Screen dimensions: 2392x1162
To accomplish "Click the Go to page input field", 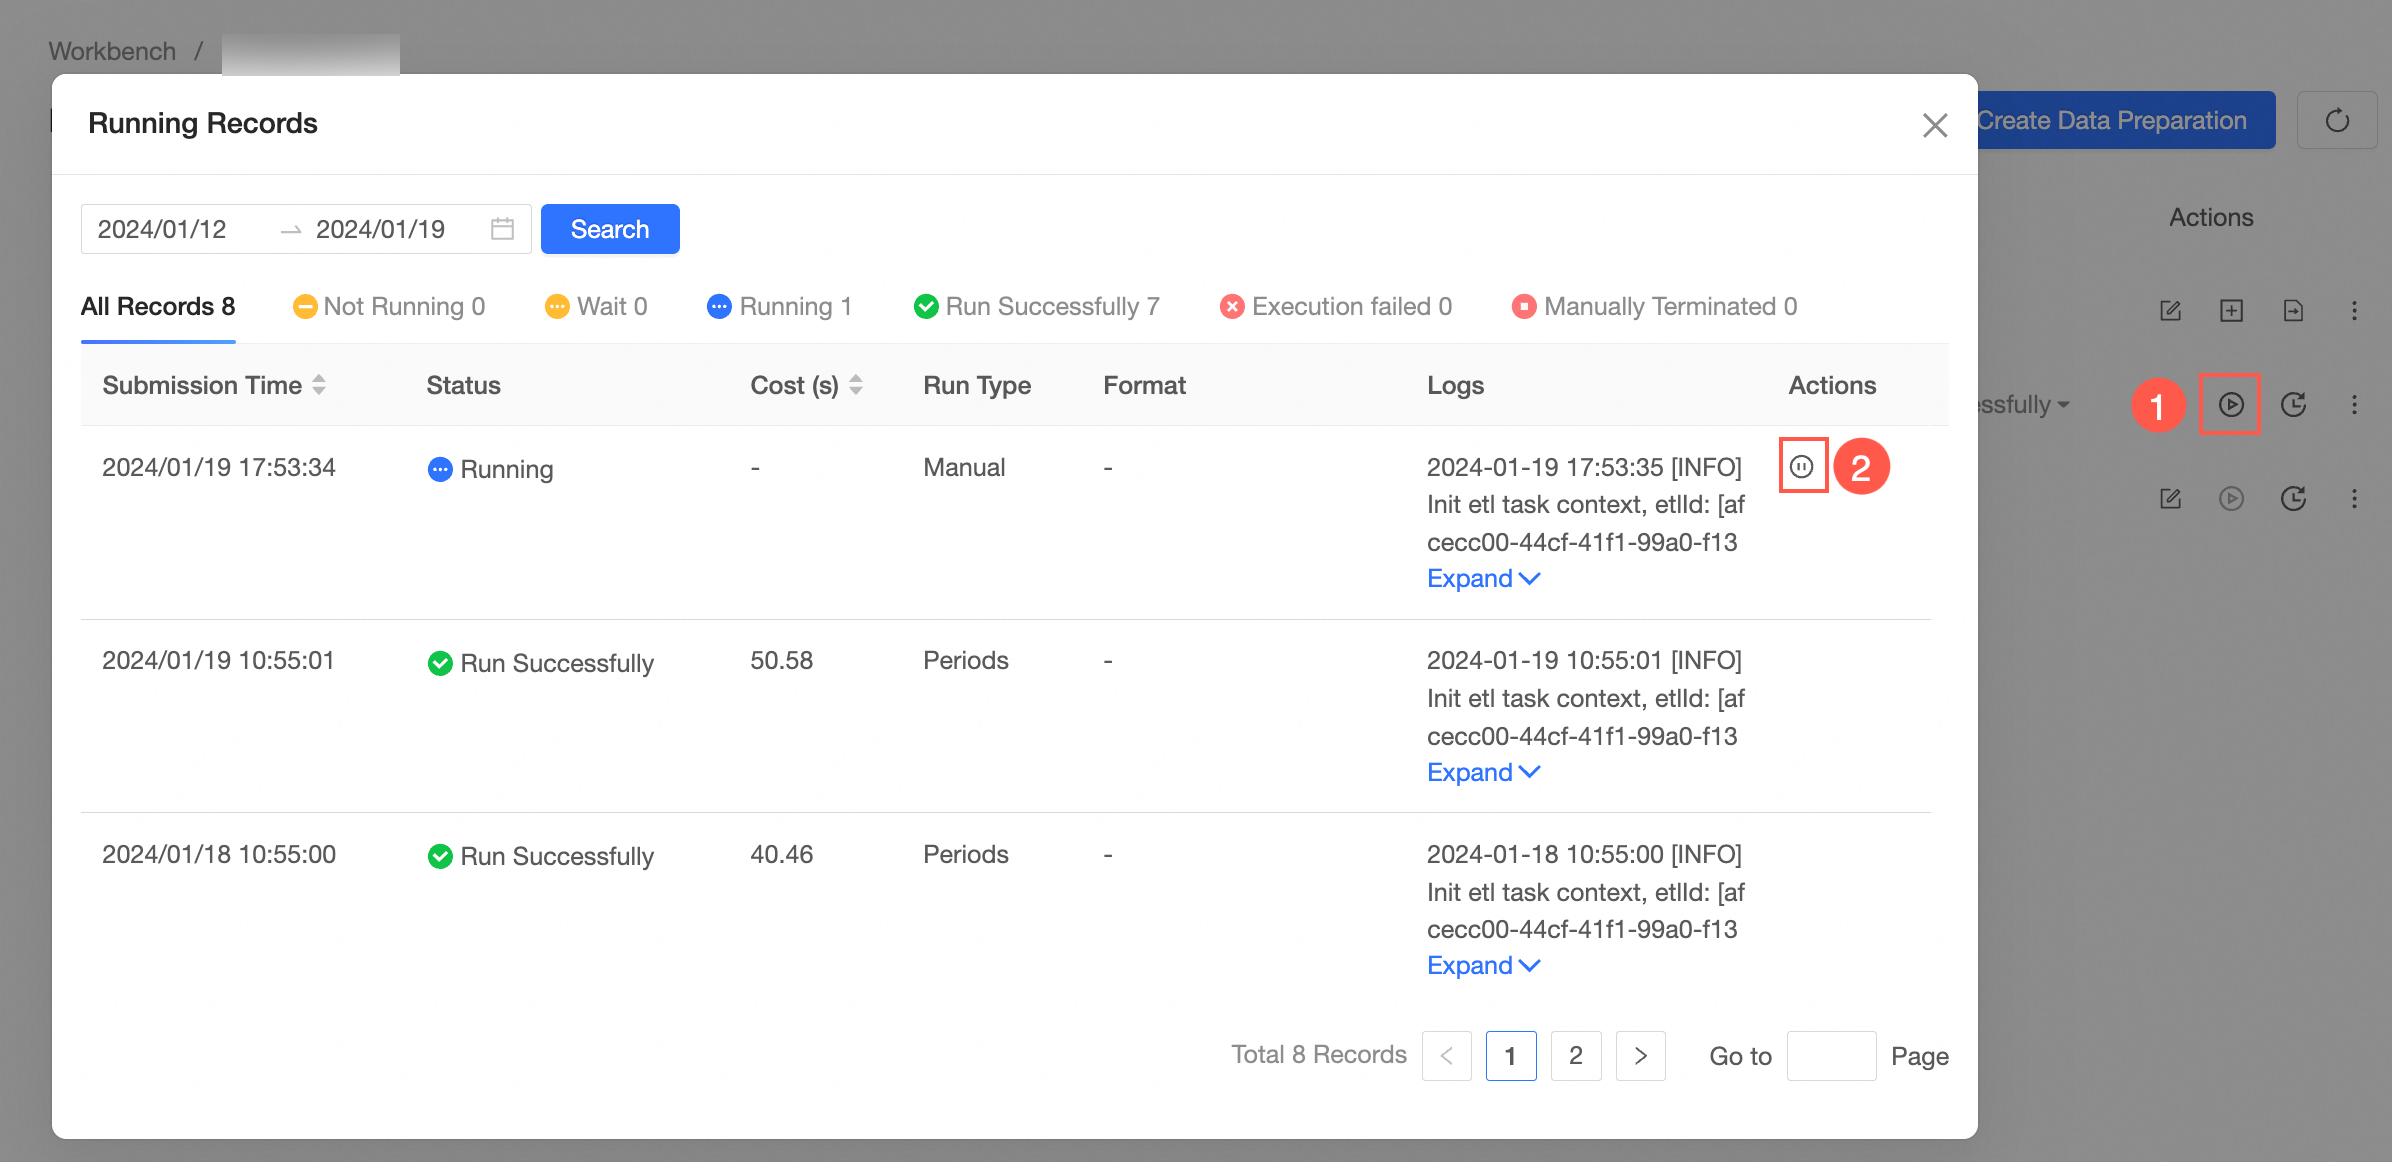I will pyautogui.click(x=1830, y=1056).
